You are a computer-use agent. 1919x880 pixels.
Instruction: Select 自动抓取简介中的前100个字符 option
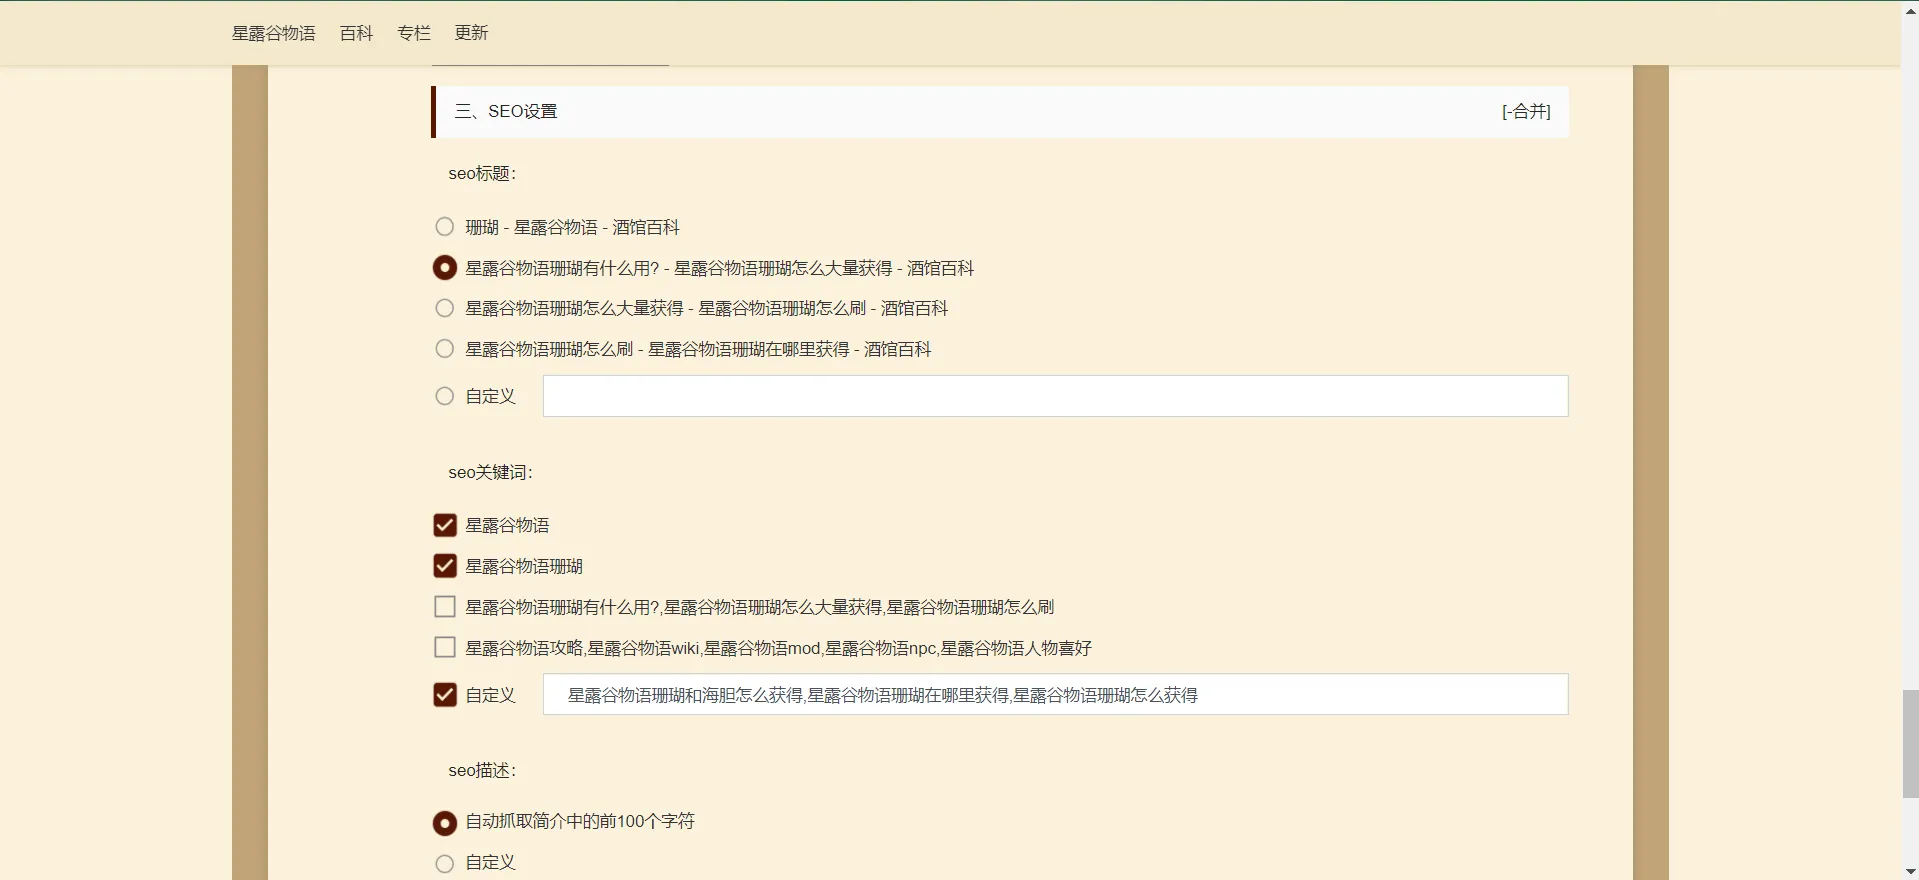pyautogui.click(x=445, y=823)
